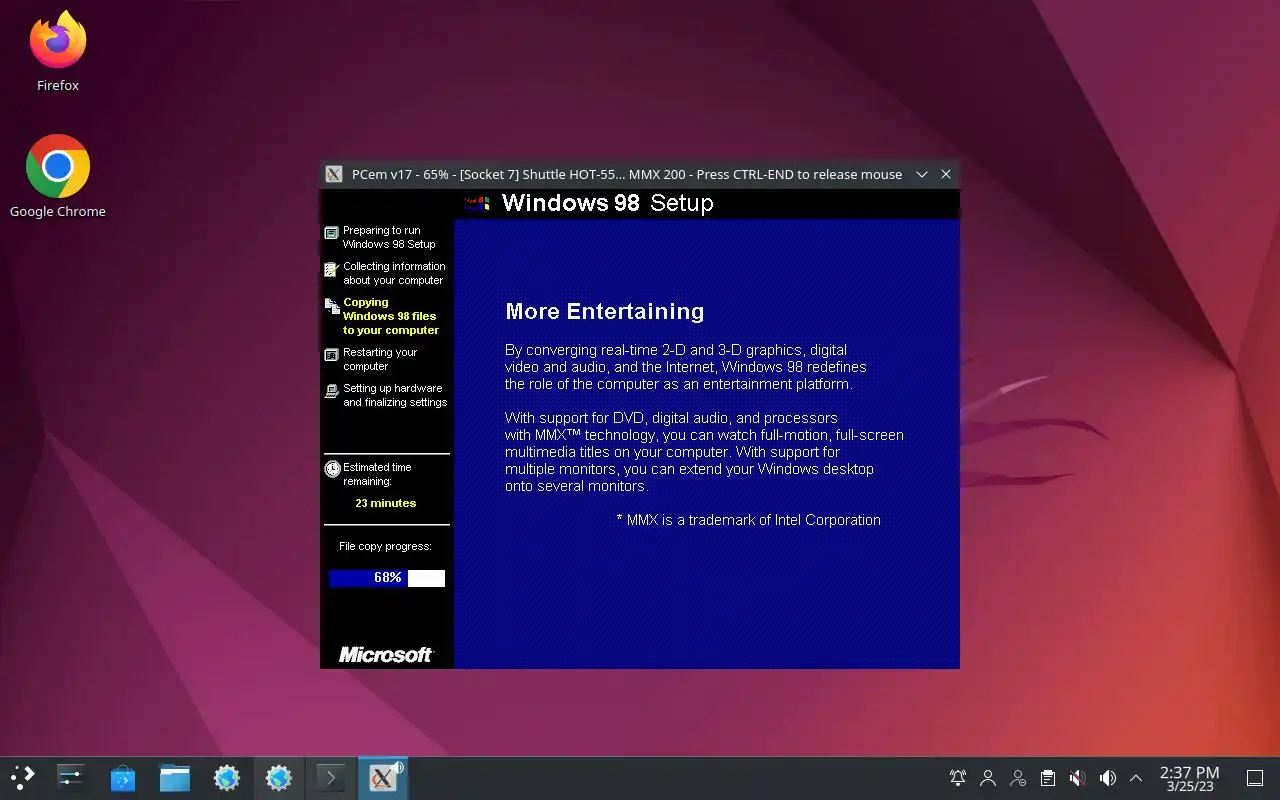Click the More Entertaining heading

(604, 311)
